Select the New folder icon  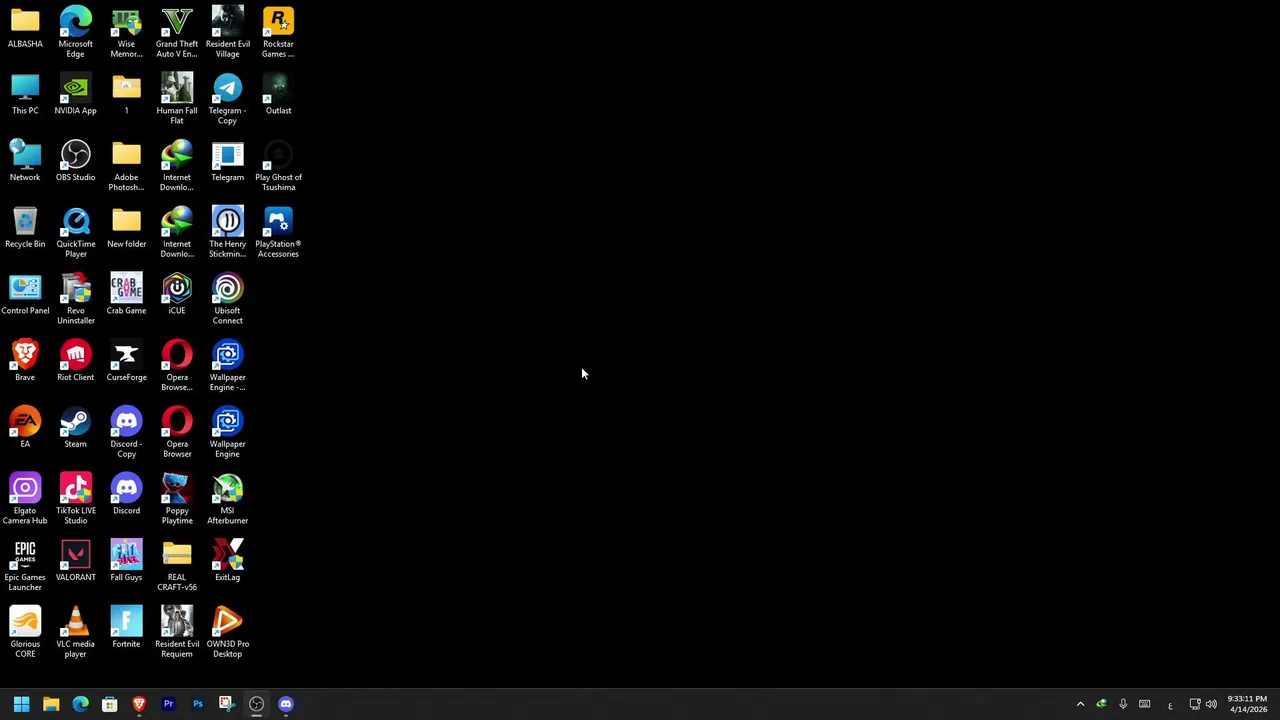click(126, 228)
